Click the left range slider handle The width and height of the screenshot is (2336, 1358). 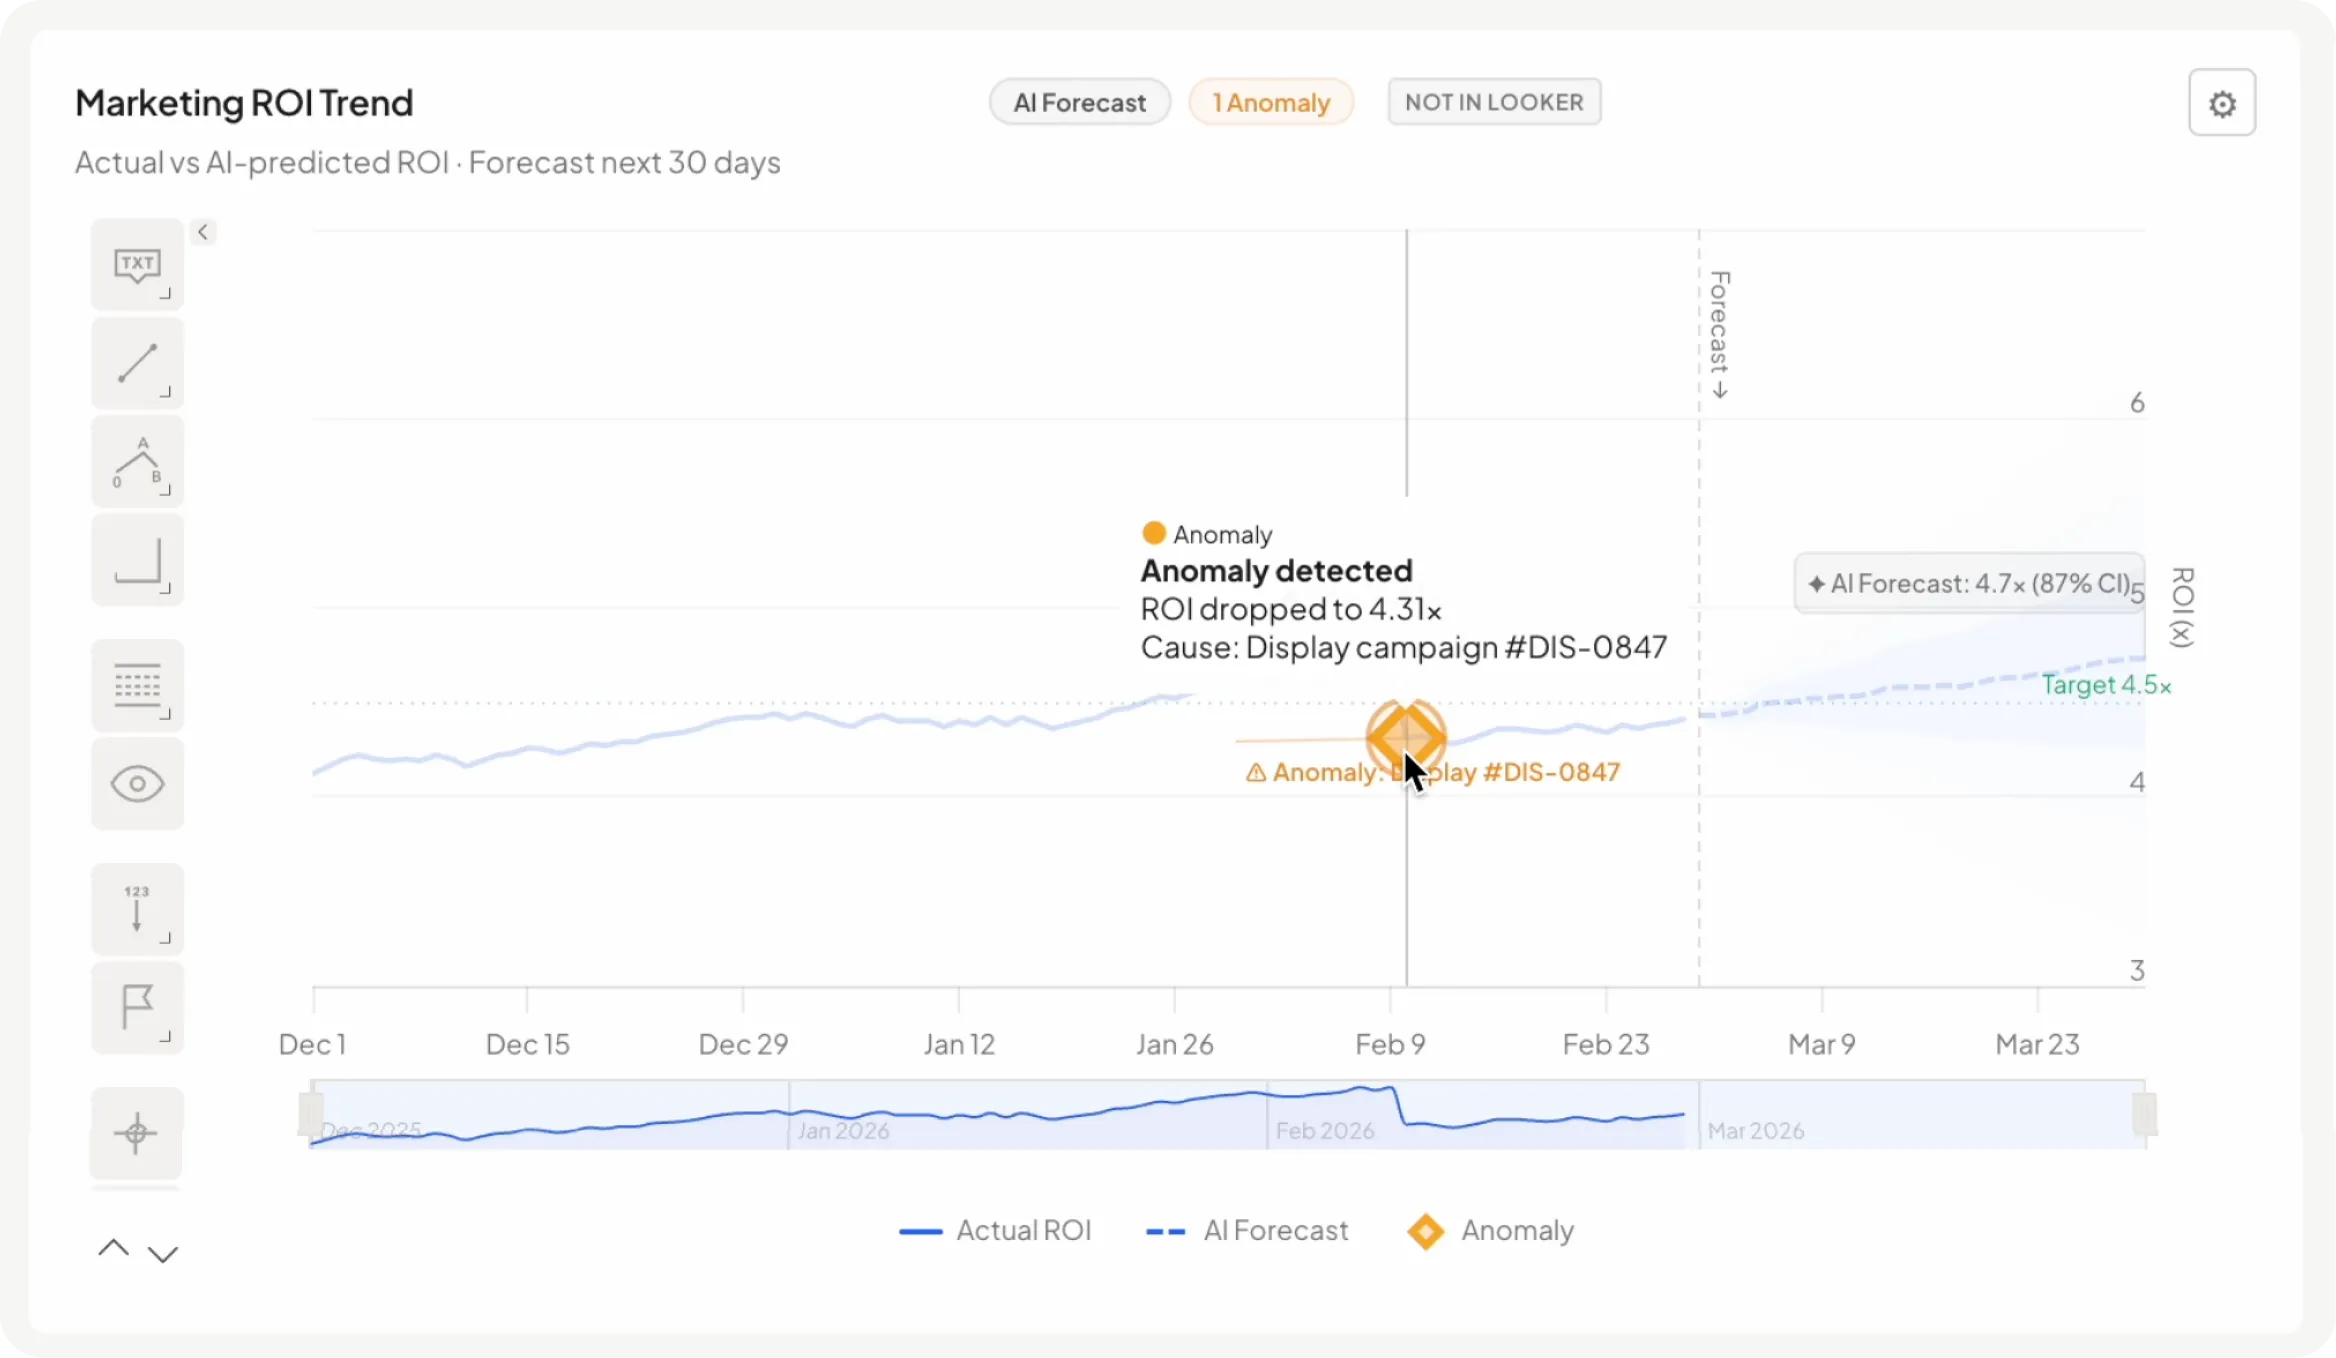pos(310,1114)
